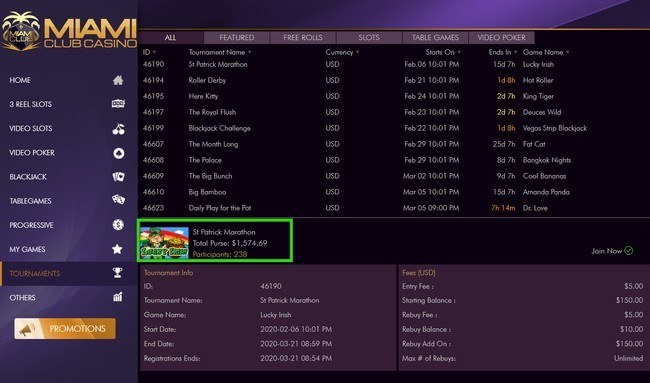Click the Video Slots cherries icon
Viewport: 650px width, 383px height.
pos(118,129)
